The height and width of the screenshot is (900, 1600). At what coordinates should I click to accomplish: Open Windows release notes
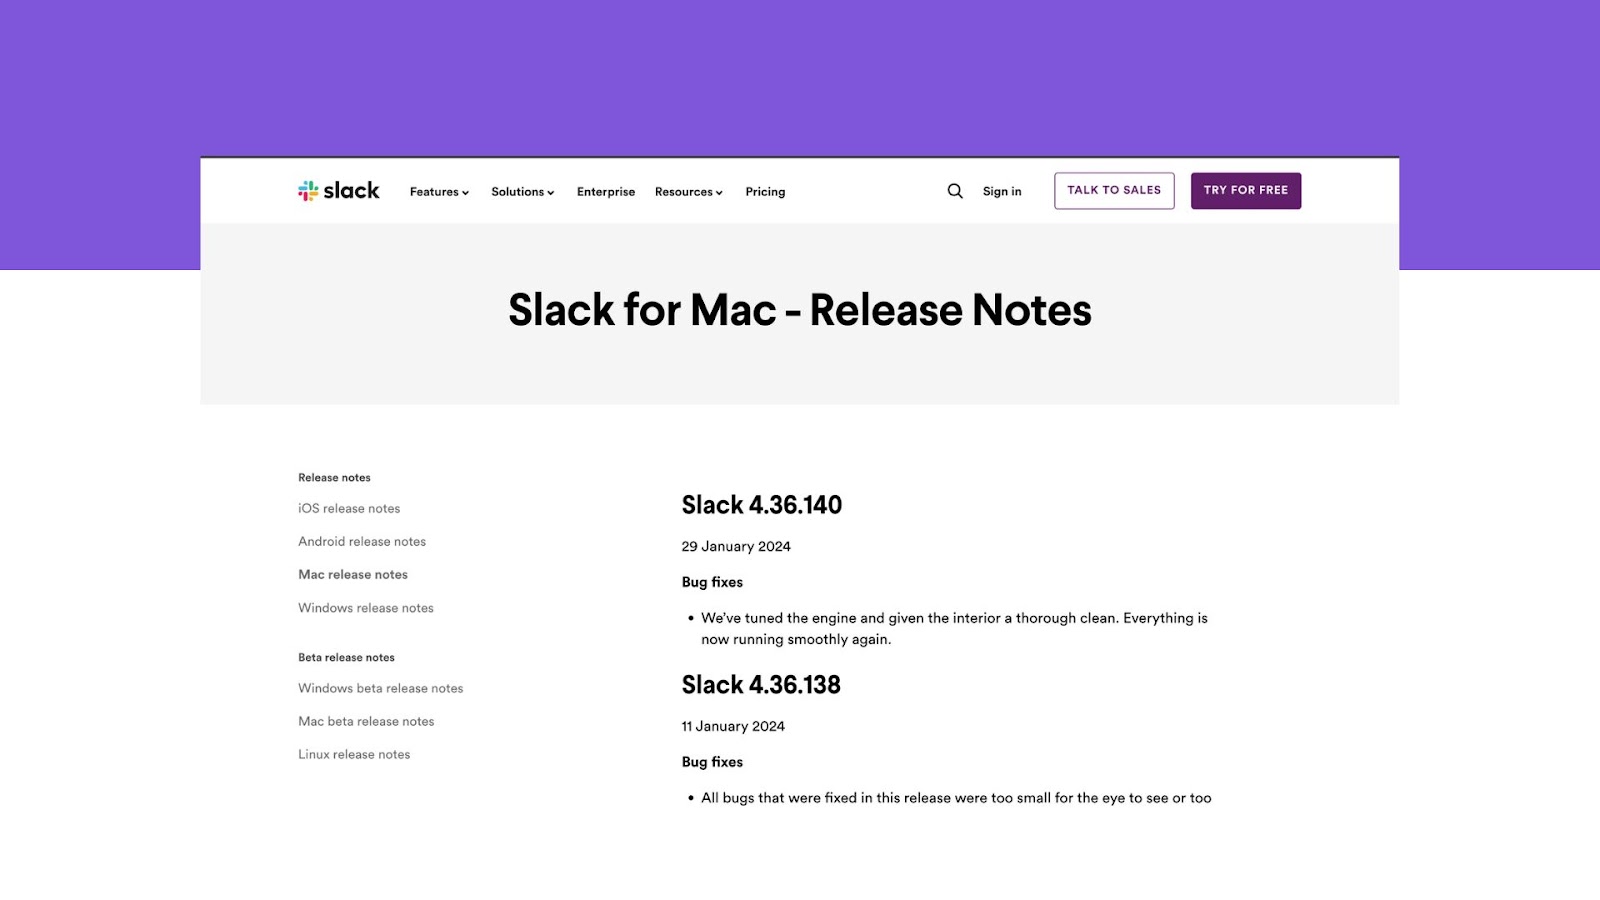365,607
